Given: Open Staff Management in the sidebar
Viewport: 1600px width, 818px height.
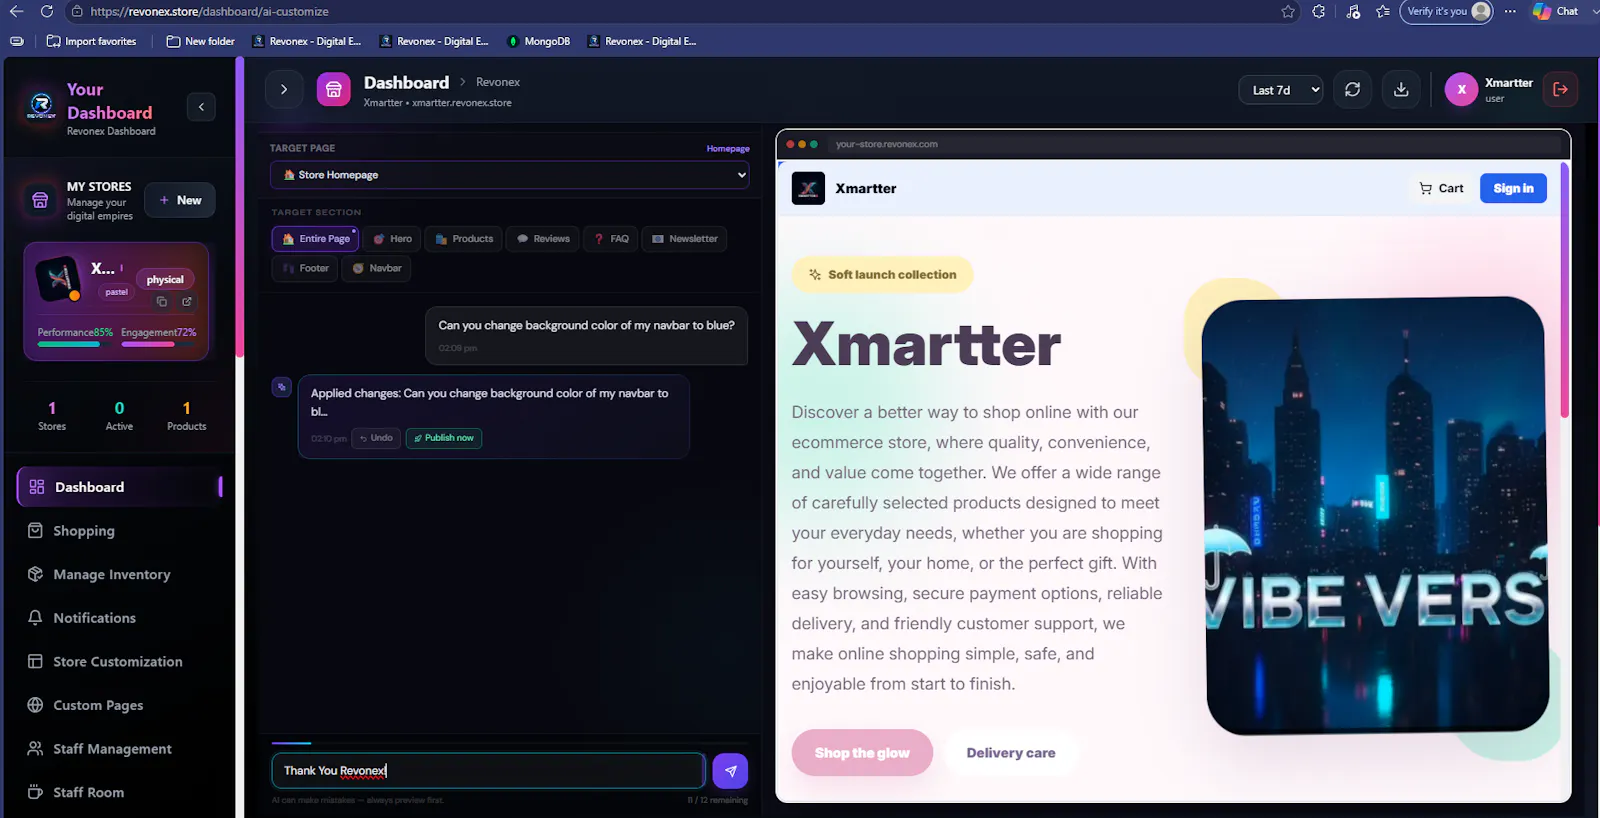Looking at the screenshot, I should (x=120, y=749).
